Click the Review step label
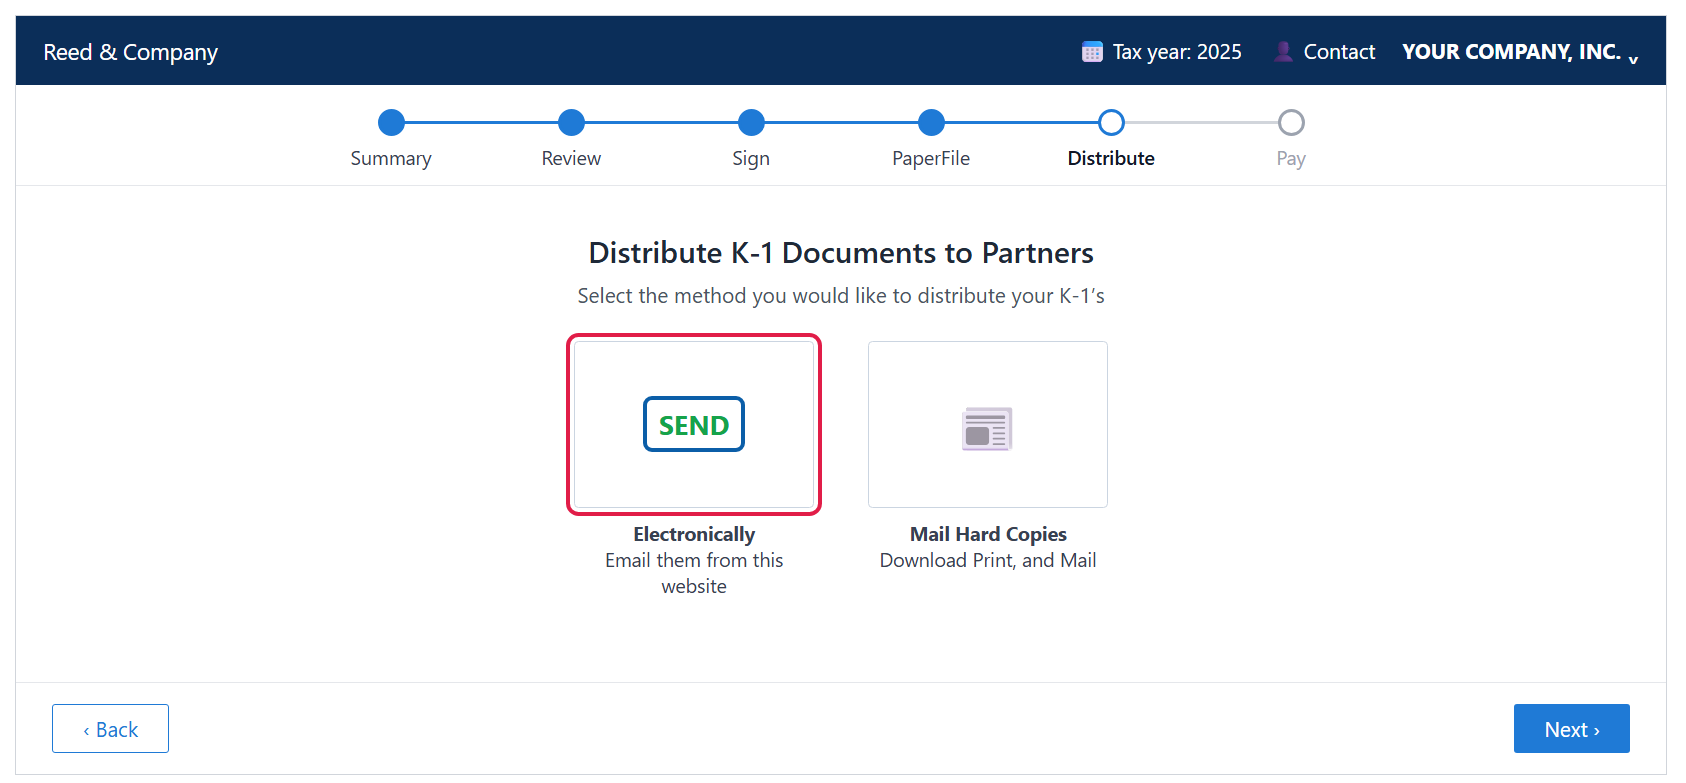1686x783 pixels. (571, 159)
